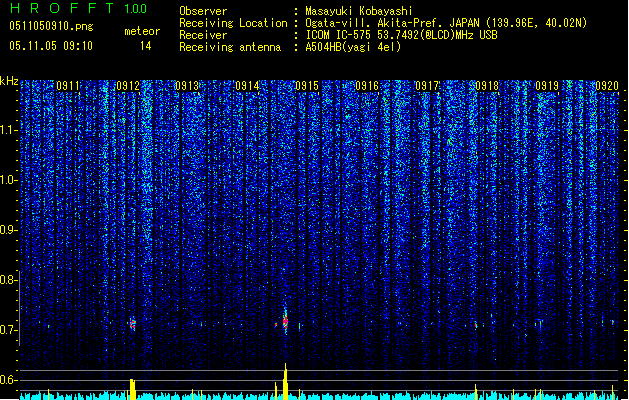This screenshot has height=400, width=629.
Task: Click the red meteor echo near 0912
Action: [132, 324]
